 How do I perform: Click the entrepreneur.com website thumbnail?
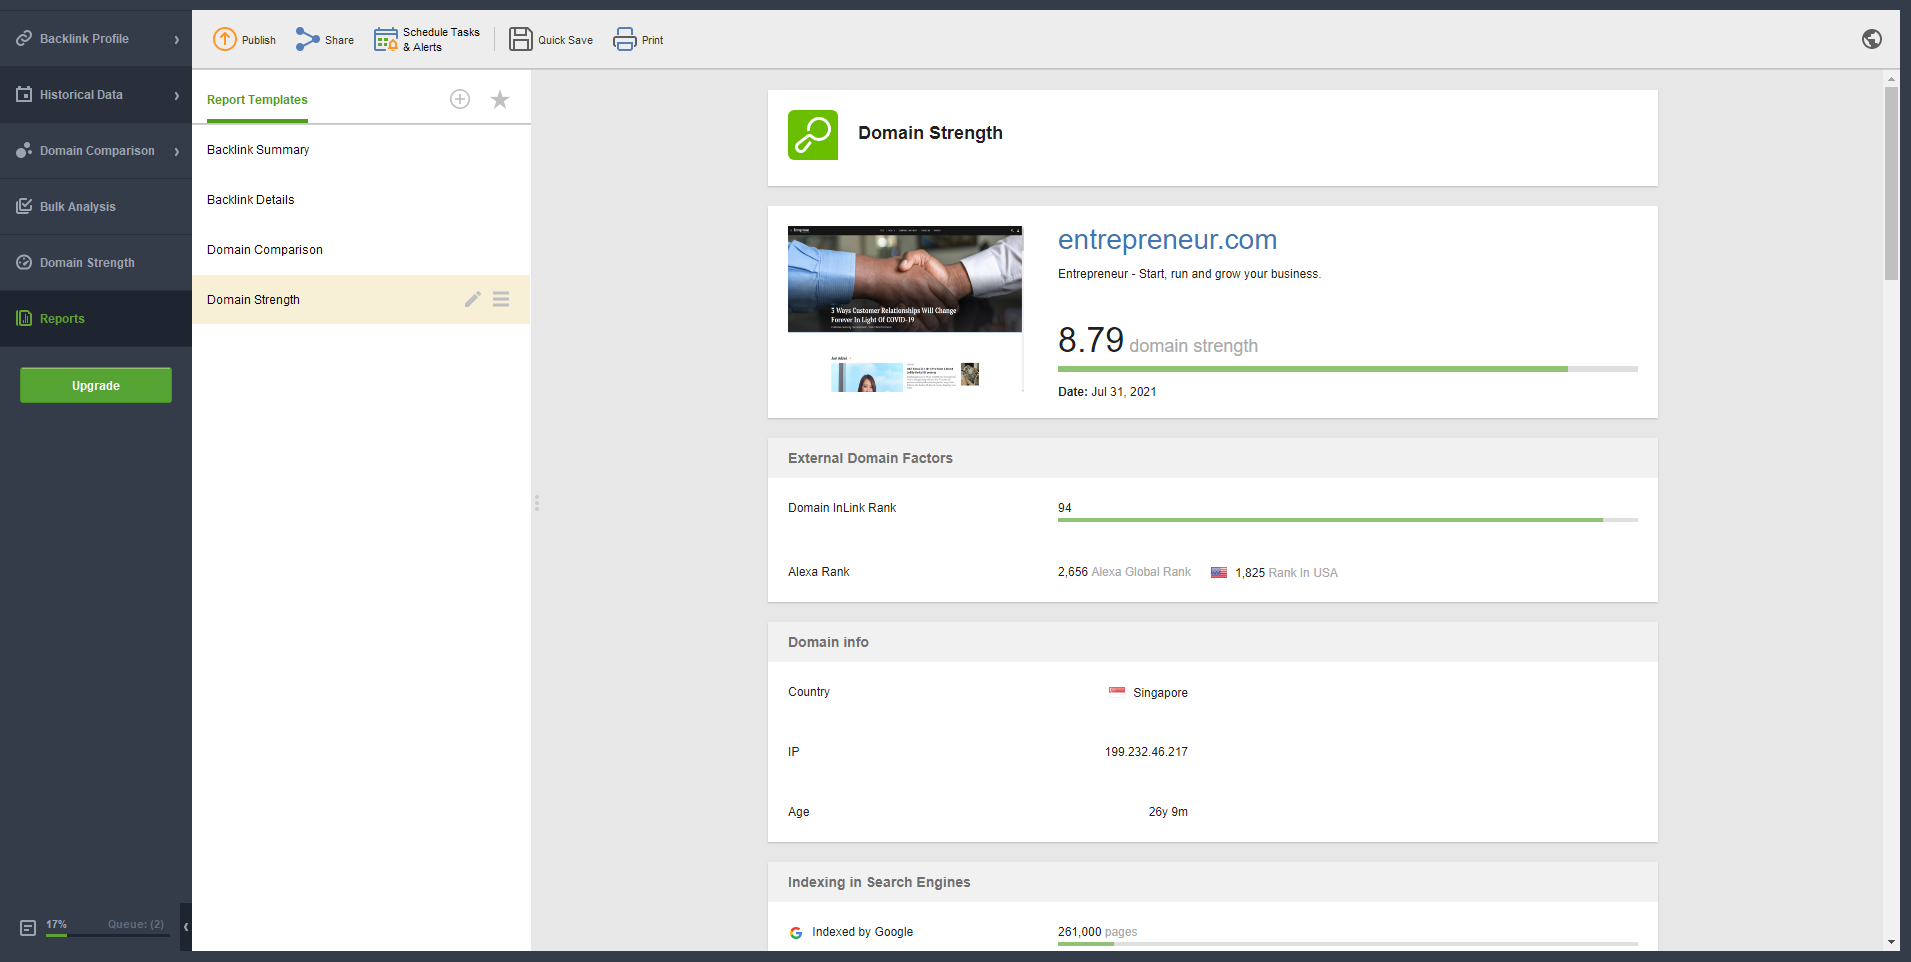pos(905,309)
